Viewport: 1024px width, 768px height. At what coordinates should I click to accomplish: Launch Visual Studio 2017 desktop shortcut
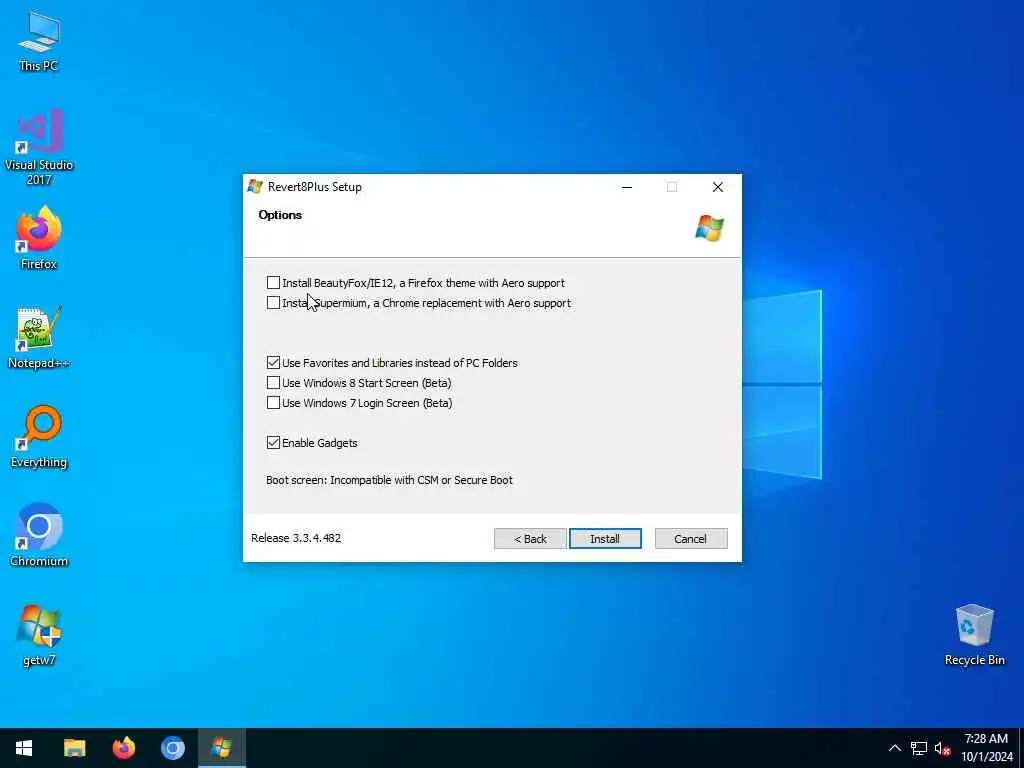click(39, 146)
